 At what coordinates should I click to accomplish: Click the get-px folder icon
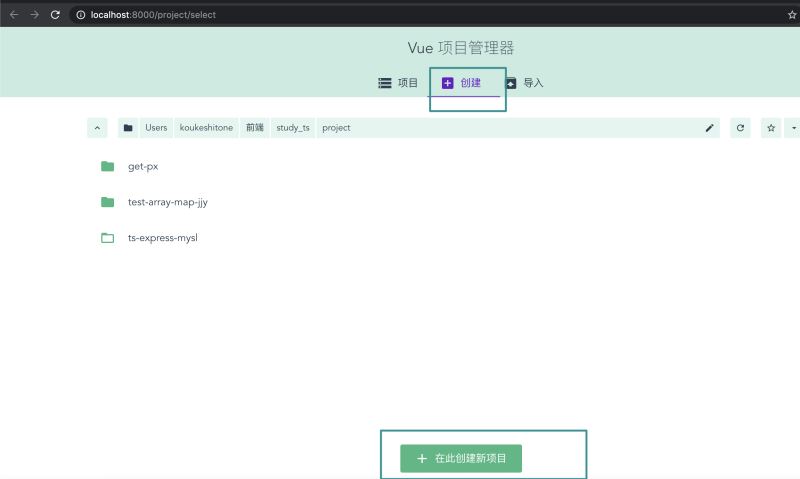pyautogui.click(x=107, y=166)
